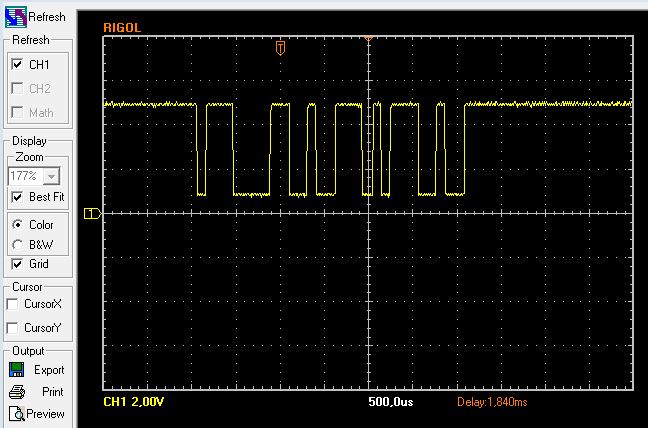Click the Preview label
648x428 pixels.
pyautogui.click(x=45, y=414)
